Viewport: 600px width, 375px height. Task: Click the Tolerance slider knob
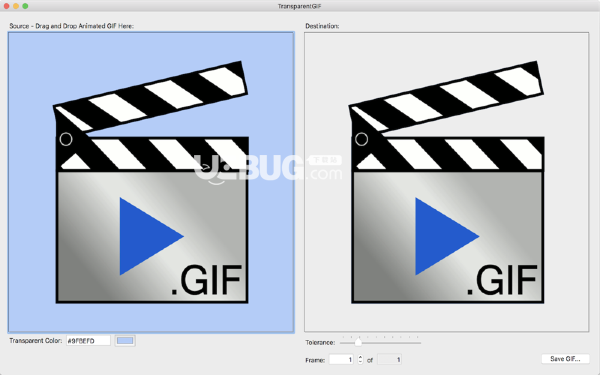click(x=358, y=342)
